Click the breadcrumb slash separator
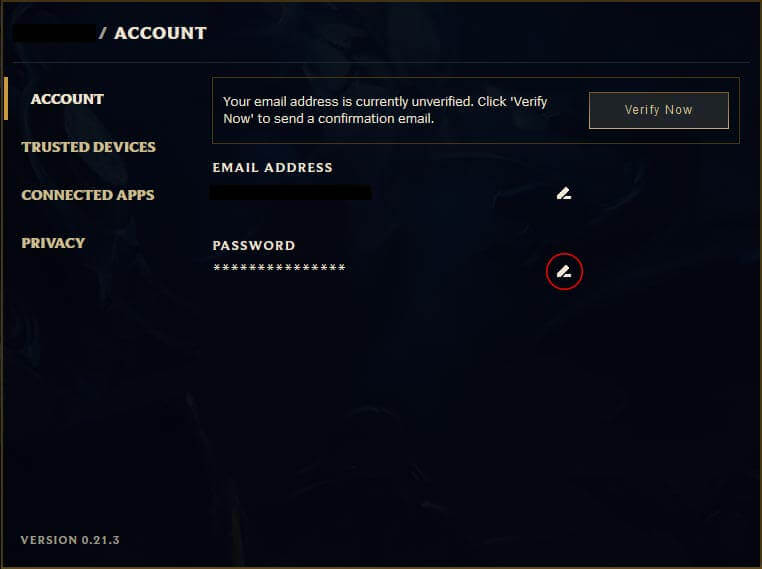The height and width of the screenshot is (569, 762). click(103, 33)
